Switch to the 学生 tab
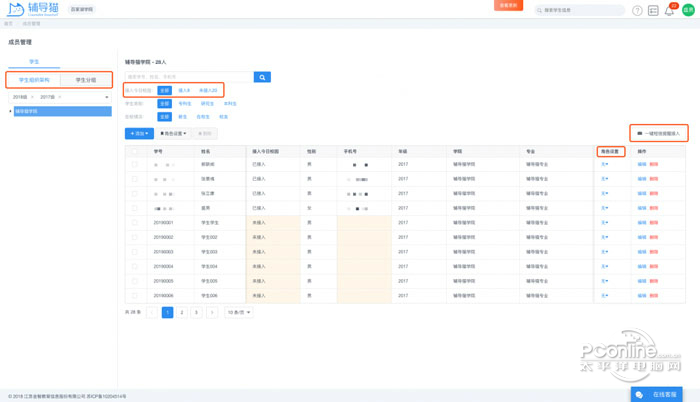 click(x=34, y=62)
